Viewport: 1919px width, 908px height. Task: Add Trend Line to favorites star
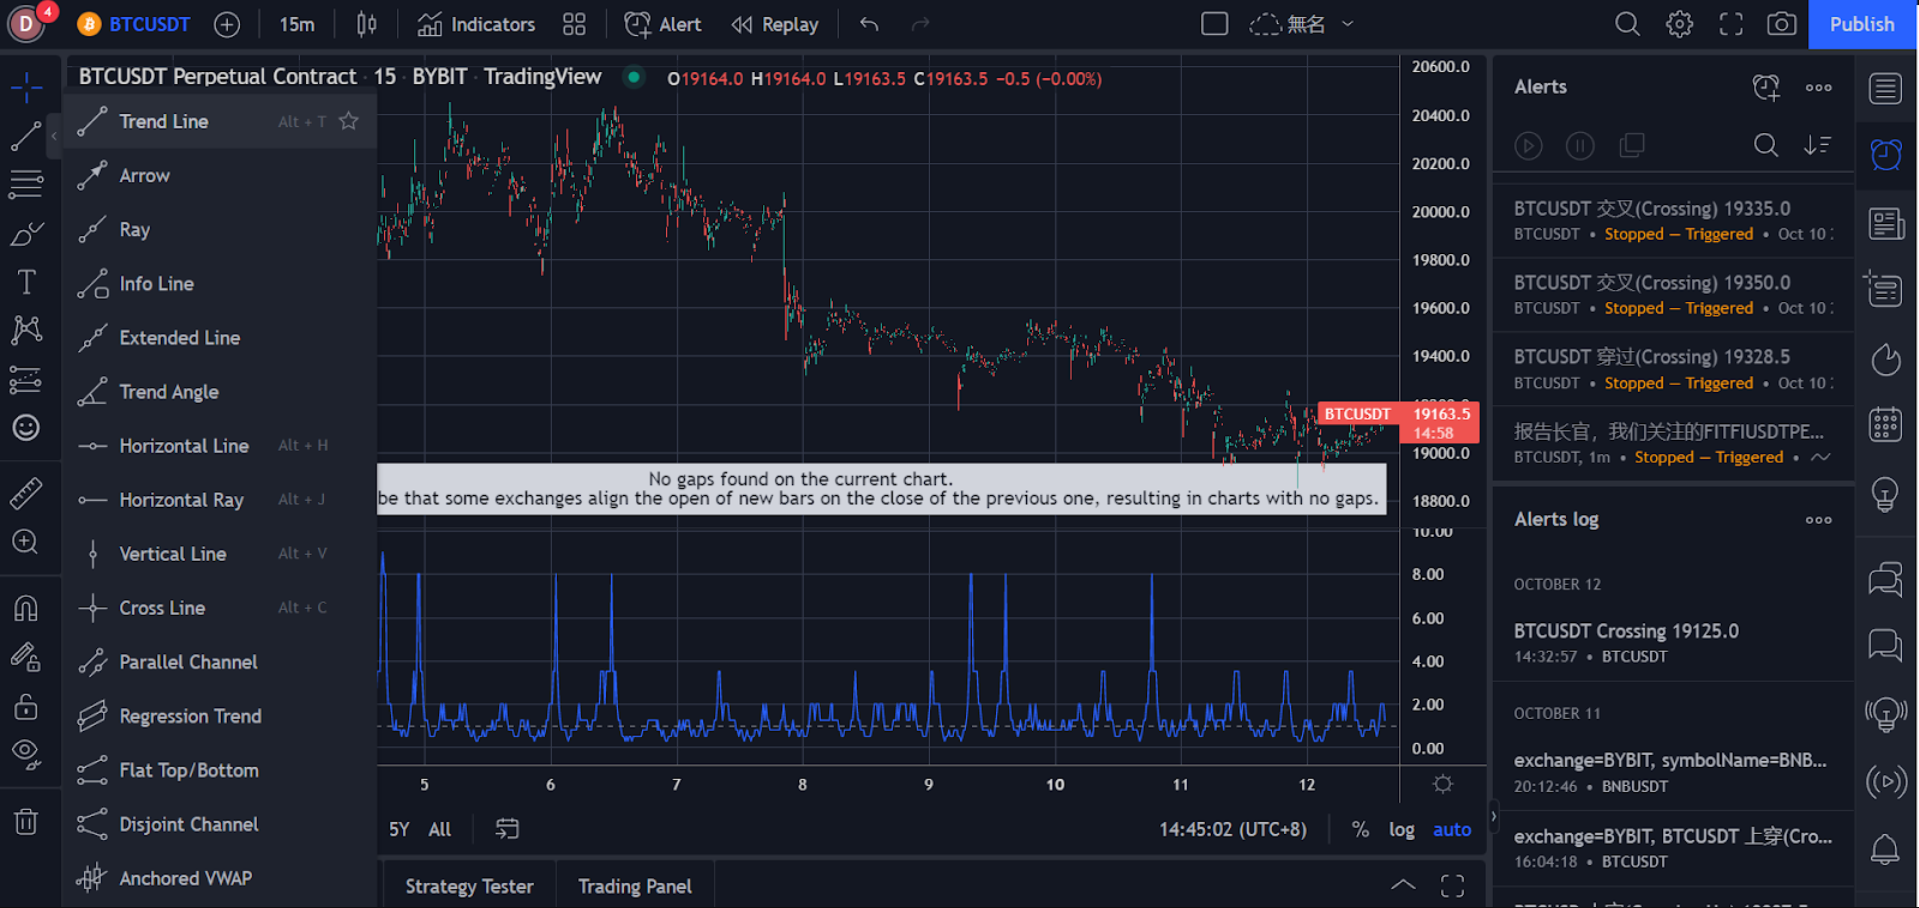pos(348,121)
